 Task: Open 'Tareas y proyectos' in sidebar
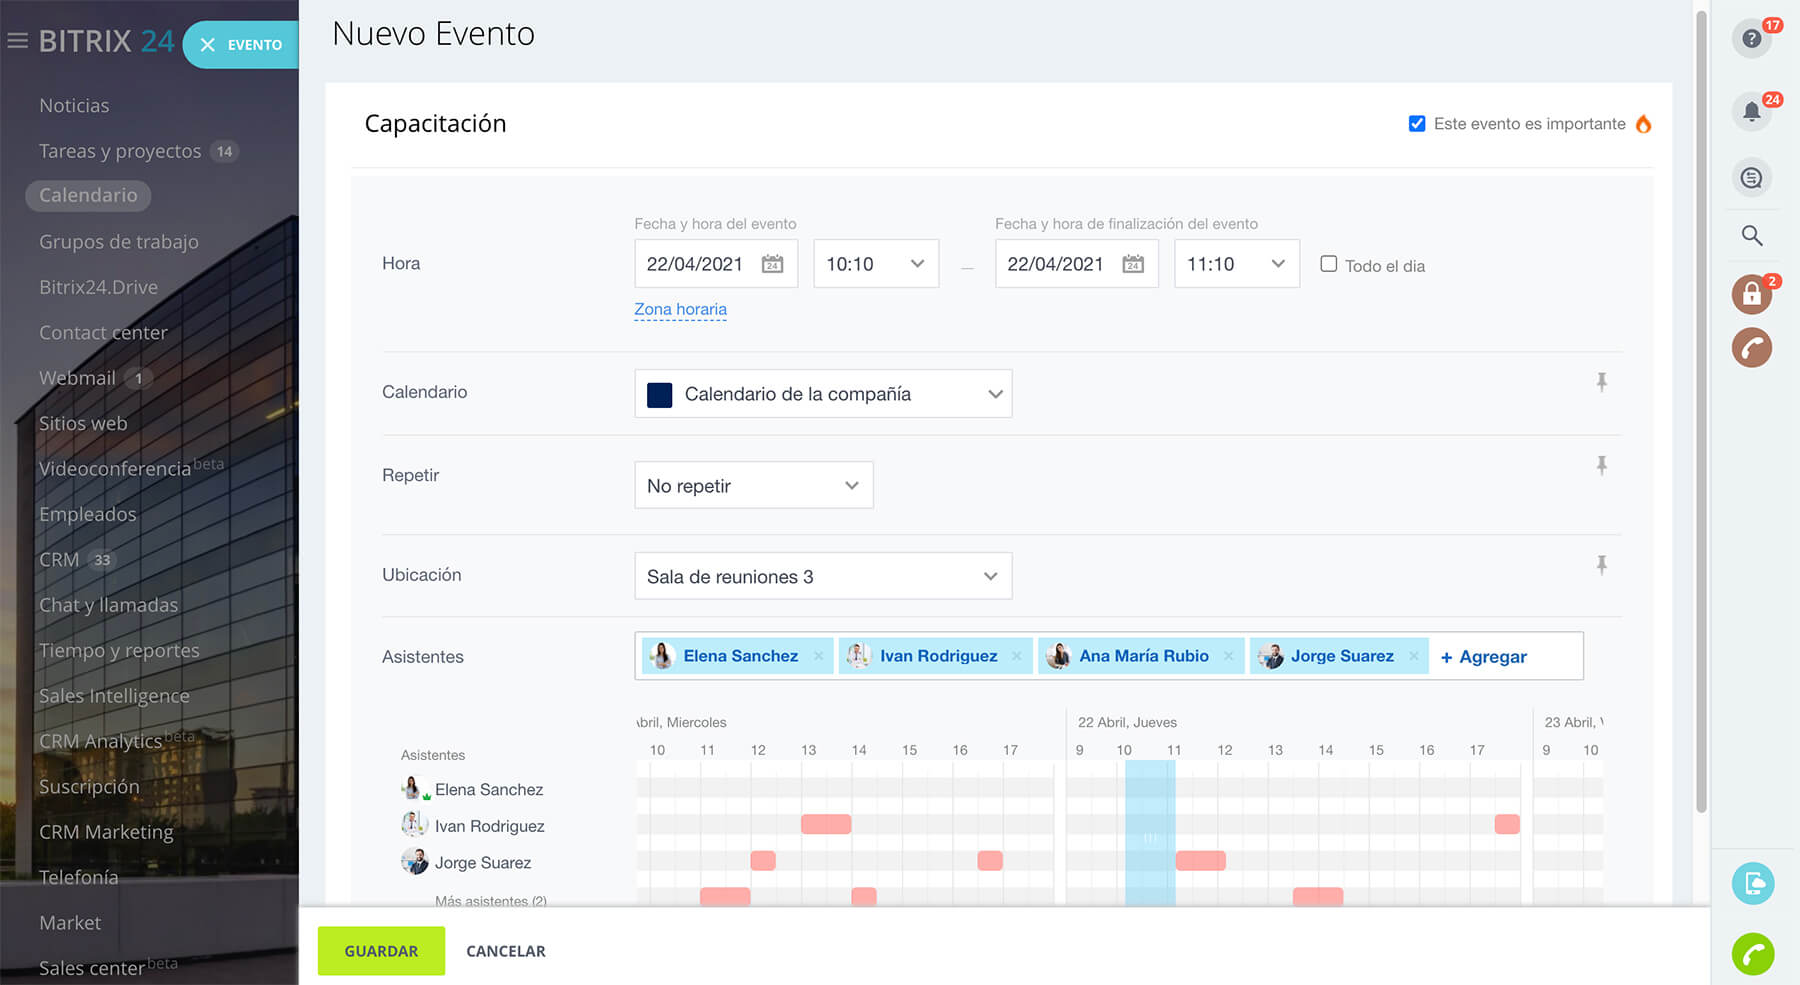click(x=120, y=151)
